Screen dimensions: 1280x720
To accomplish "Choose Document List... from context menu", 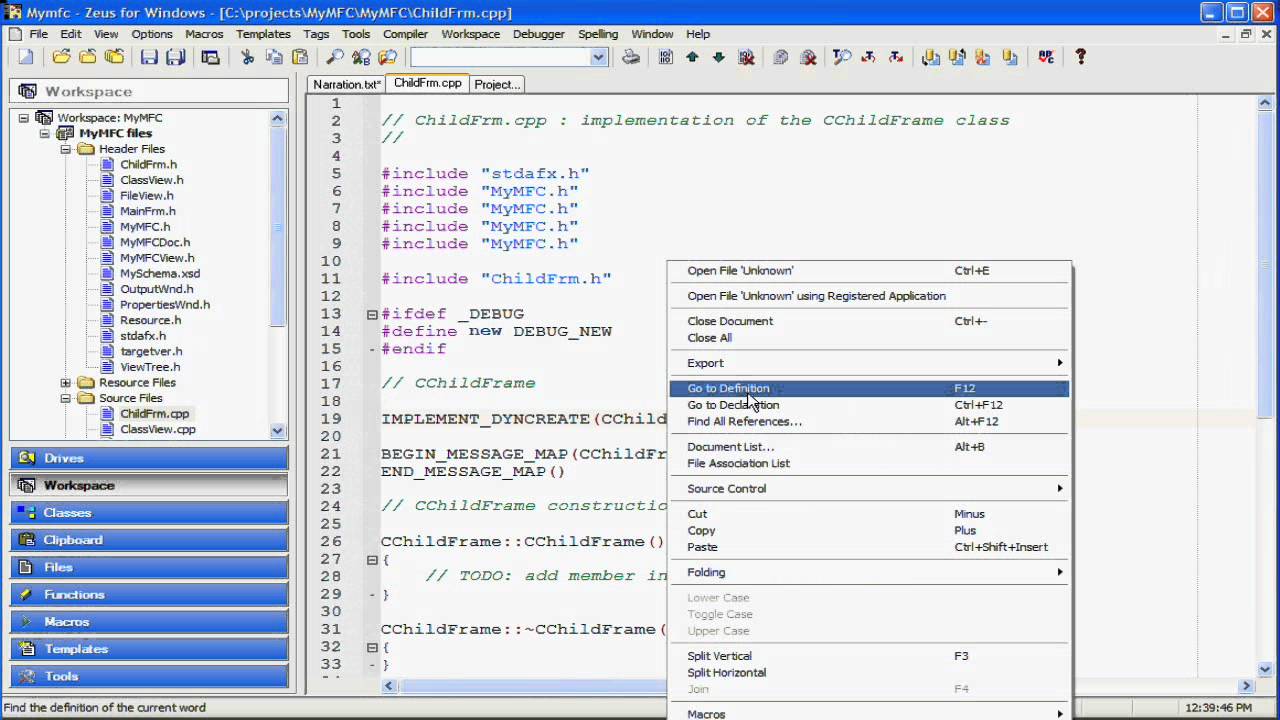I will (870, 447).
